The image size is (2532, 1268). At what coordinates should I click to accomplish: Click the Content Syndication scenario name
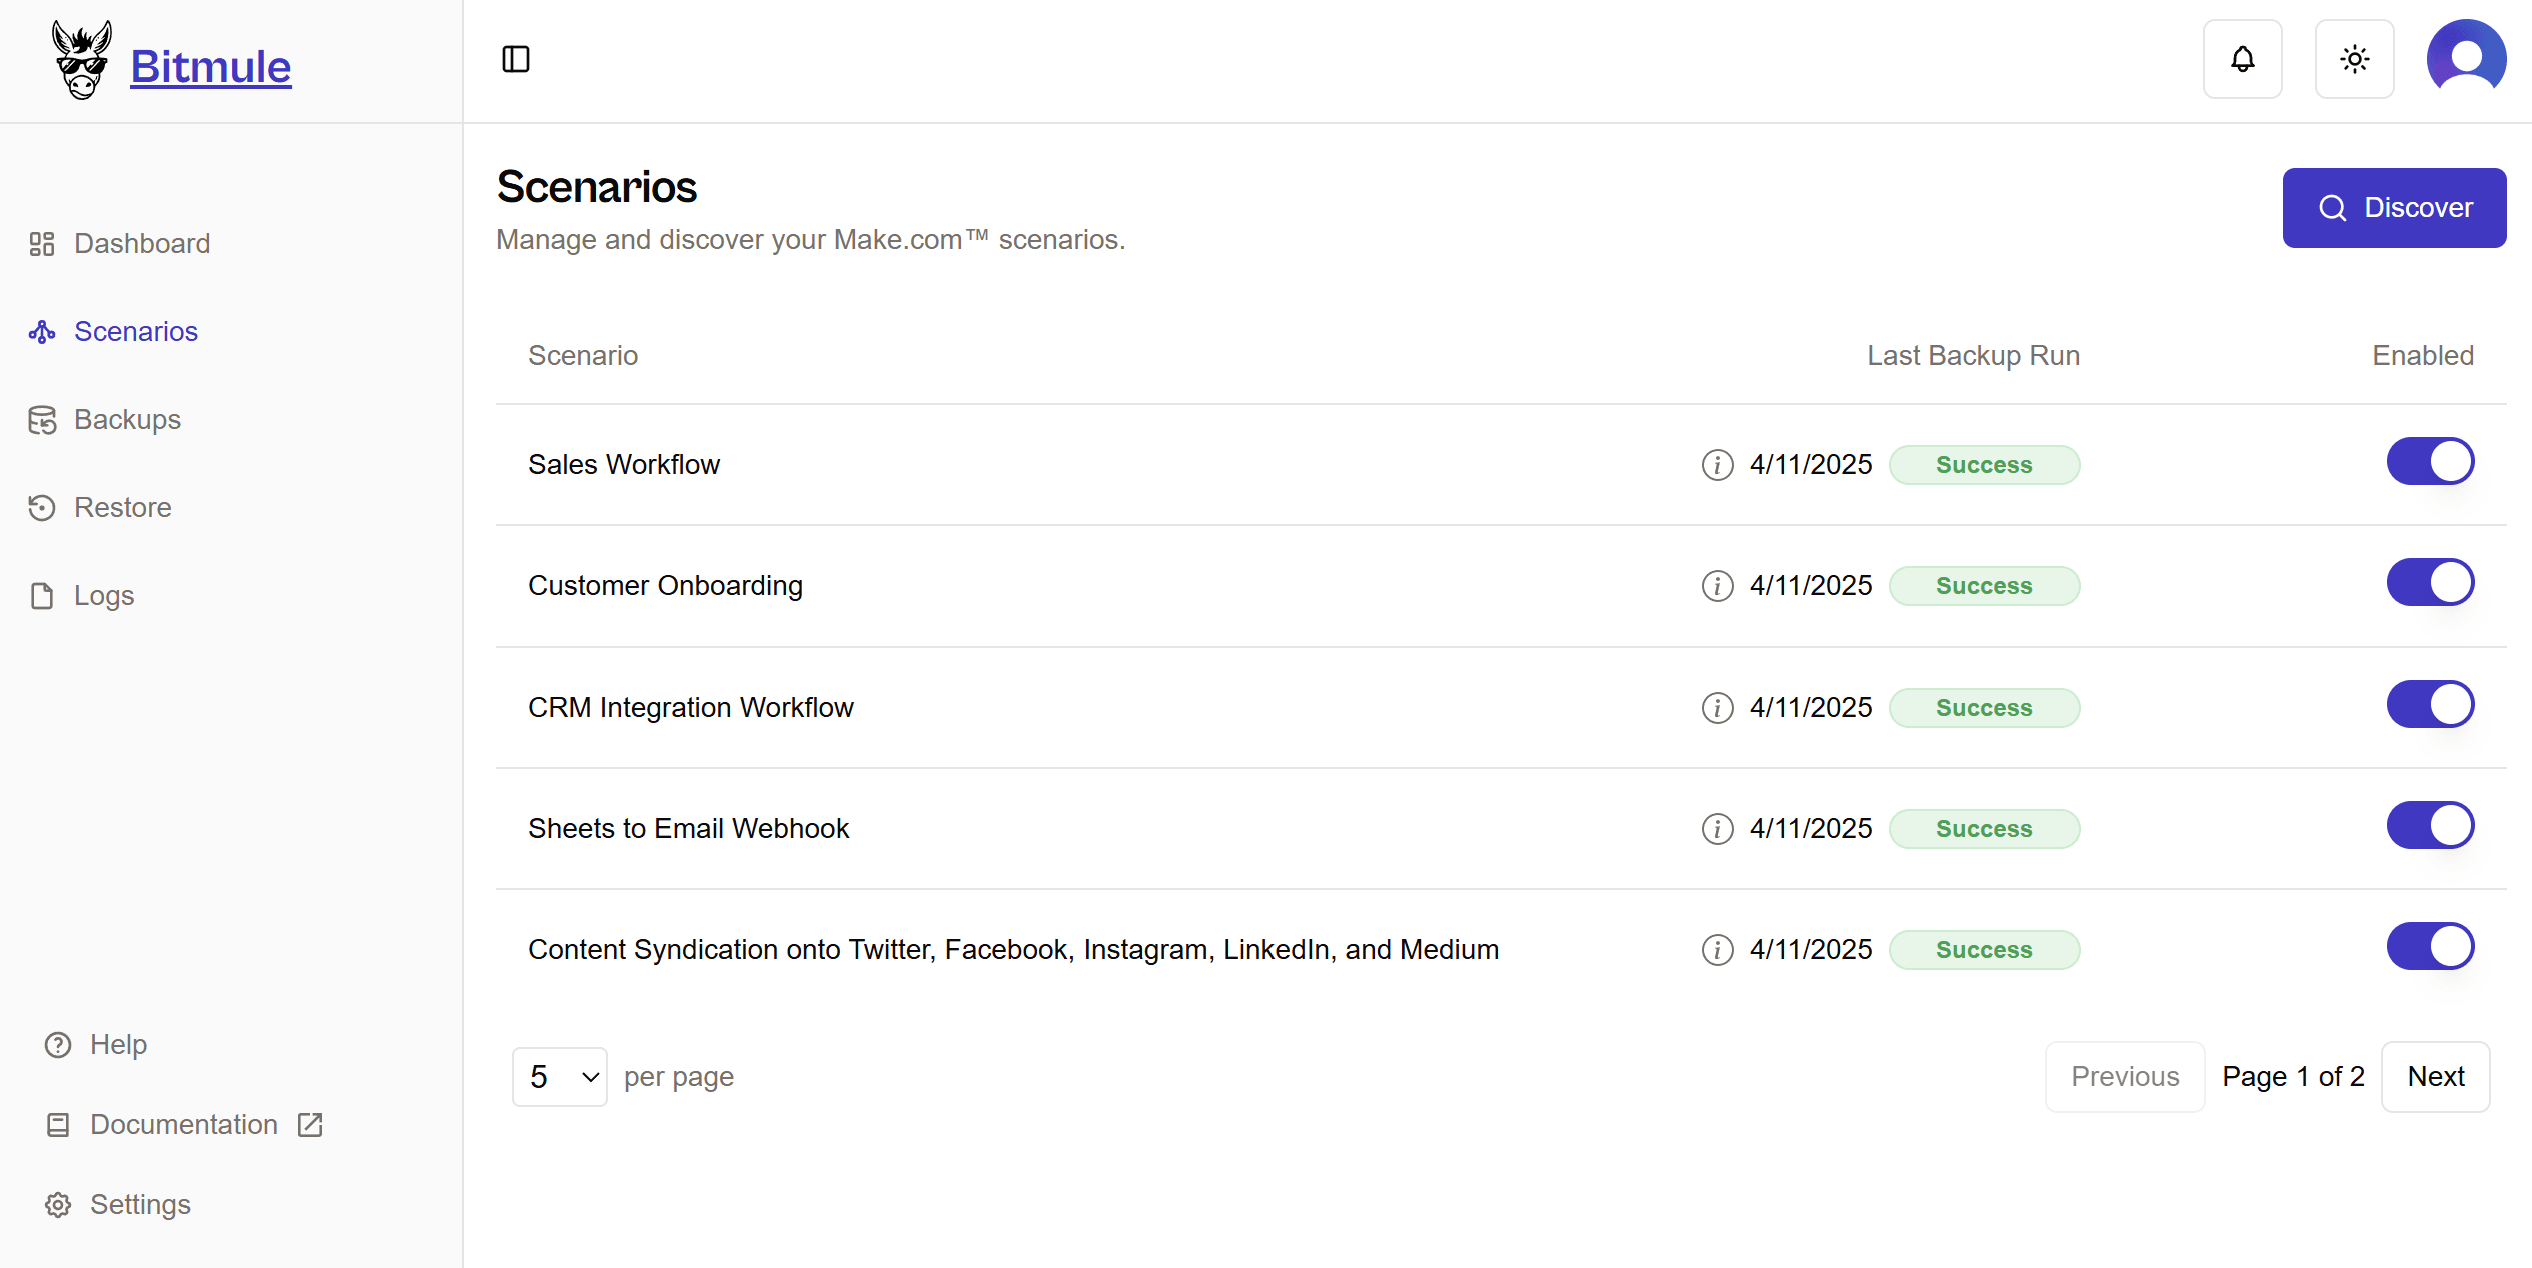click(1013, 950)
